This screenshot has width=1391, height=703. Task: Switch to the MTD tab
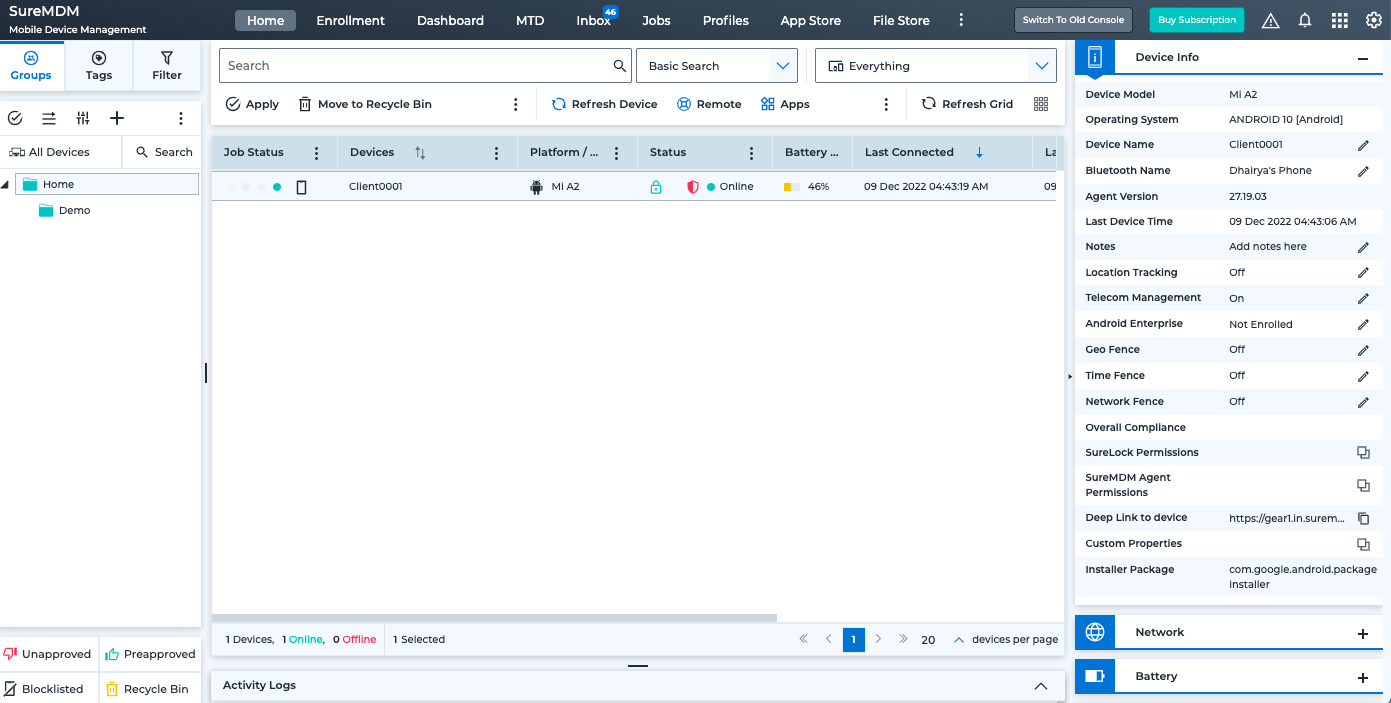pyautogui.click(x=530, y=20)
